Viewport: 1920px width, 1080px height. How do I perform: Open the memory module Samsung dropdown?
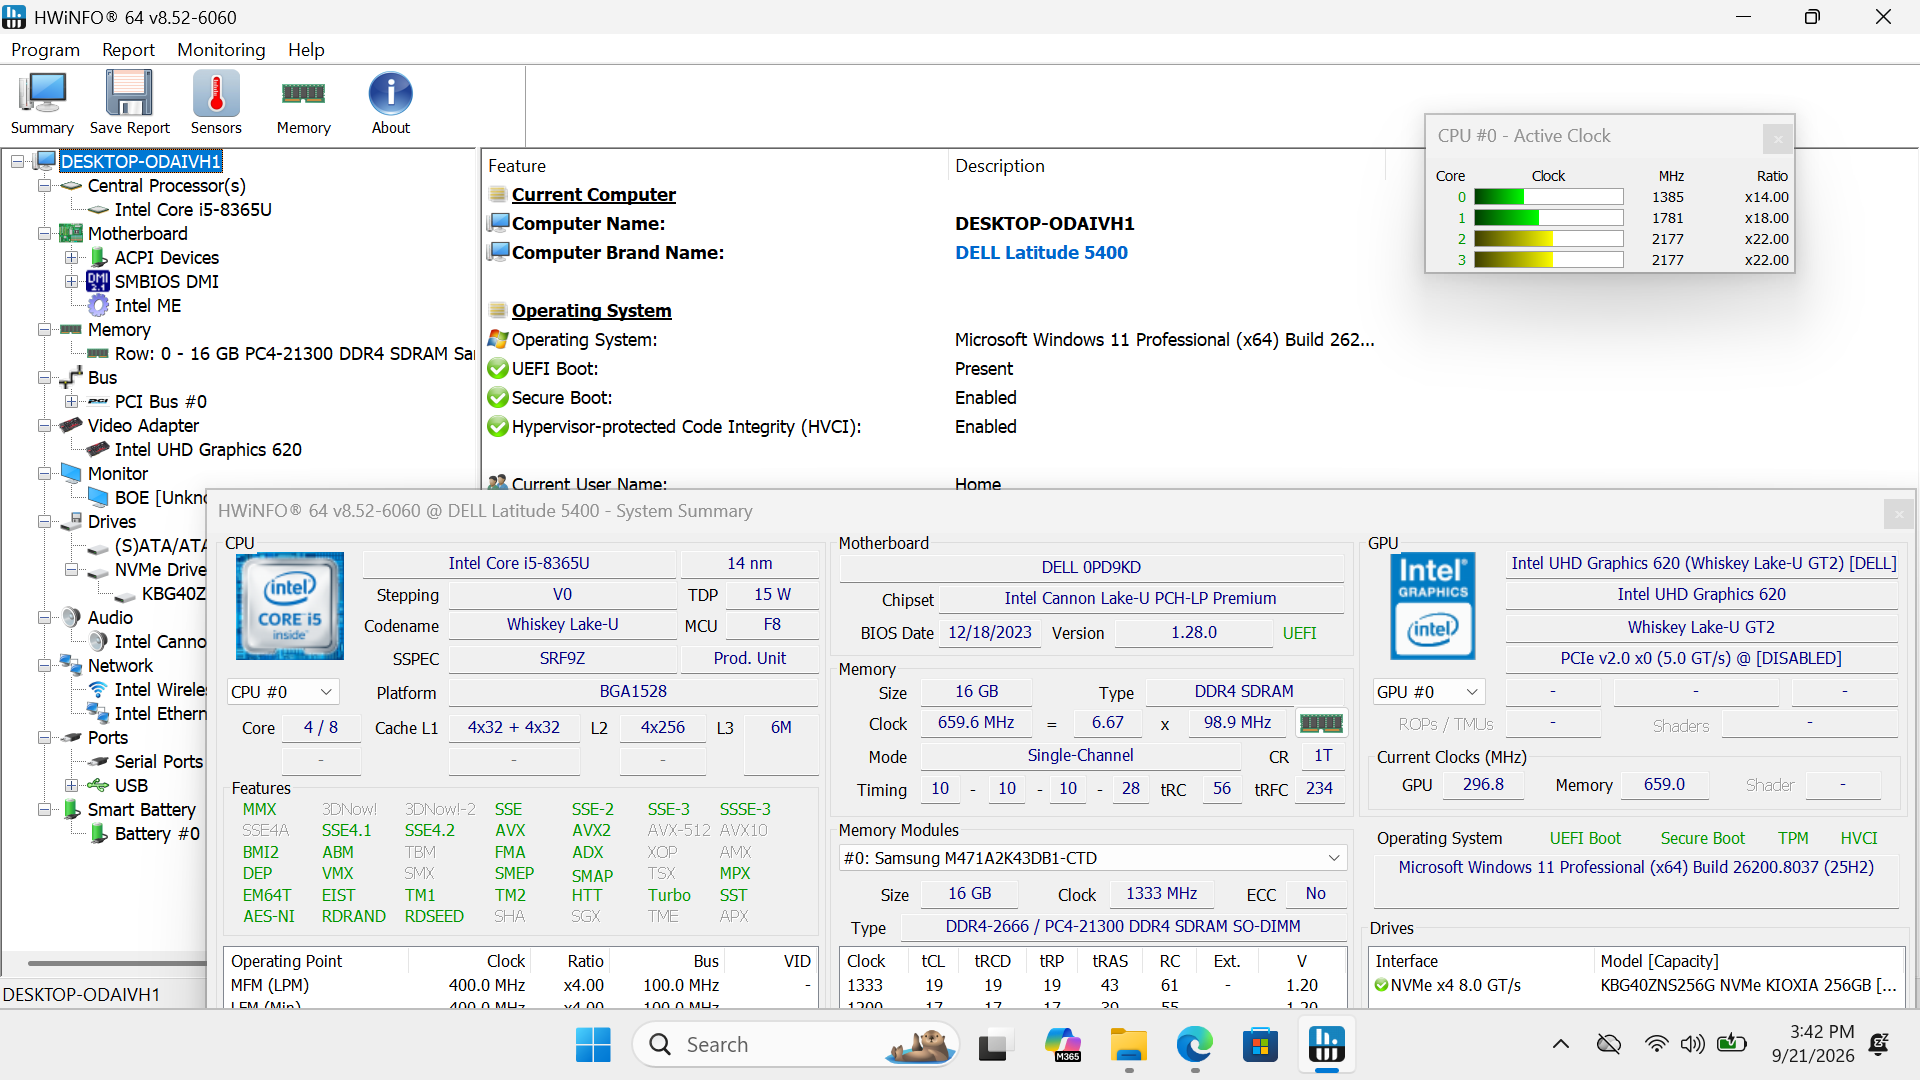click(1093, 858)
